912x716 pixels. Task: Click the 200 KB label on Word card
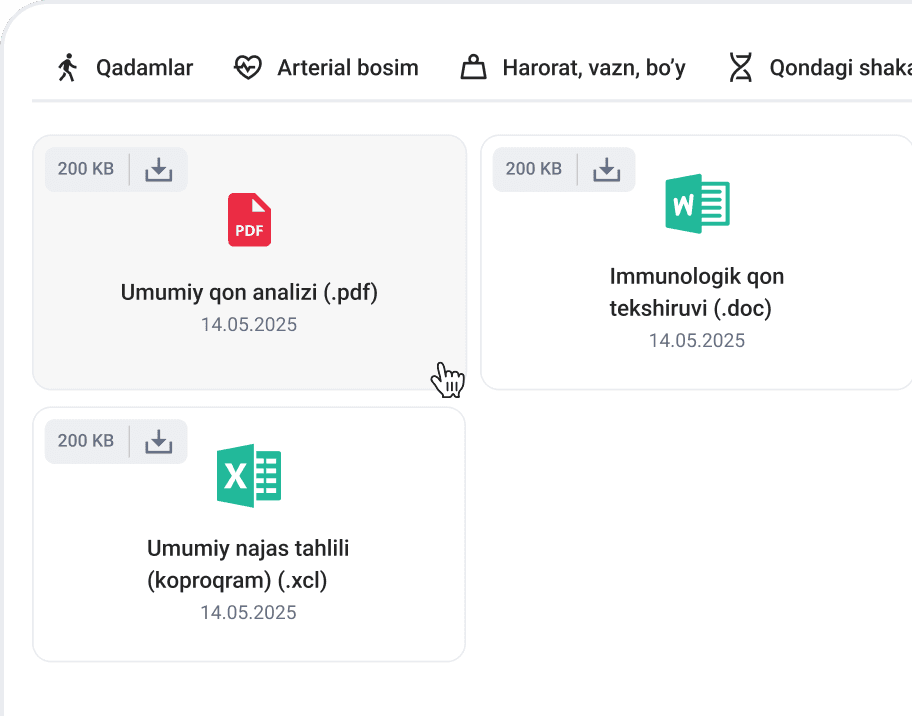point(534,169)
